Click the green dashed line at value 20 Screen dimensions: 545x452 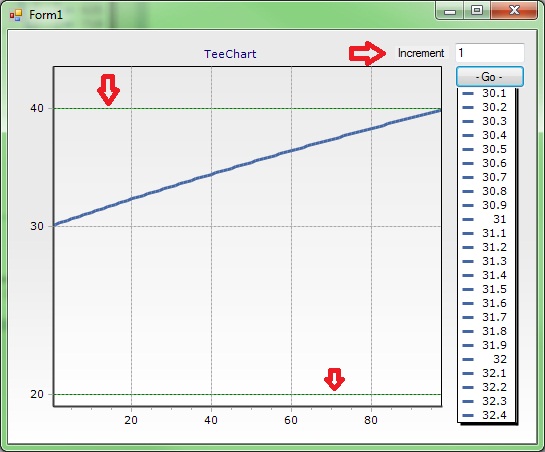pyautogui.click(x=247, y=395)
